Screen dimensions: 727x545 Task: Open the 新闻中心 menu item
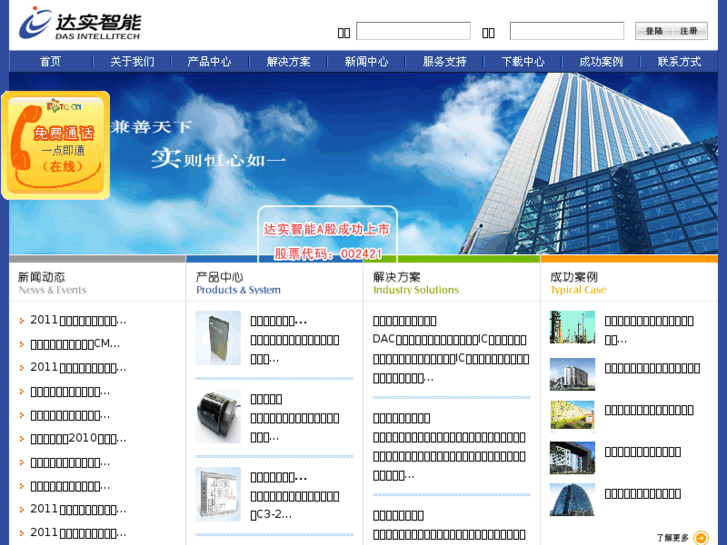click(x=366, y=62)
